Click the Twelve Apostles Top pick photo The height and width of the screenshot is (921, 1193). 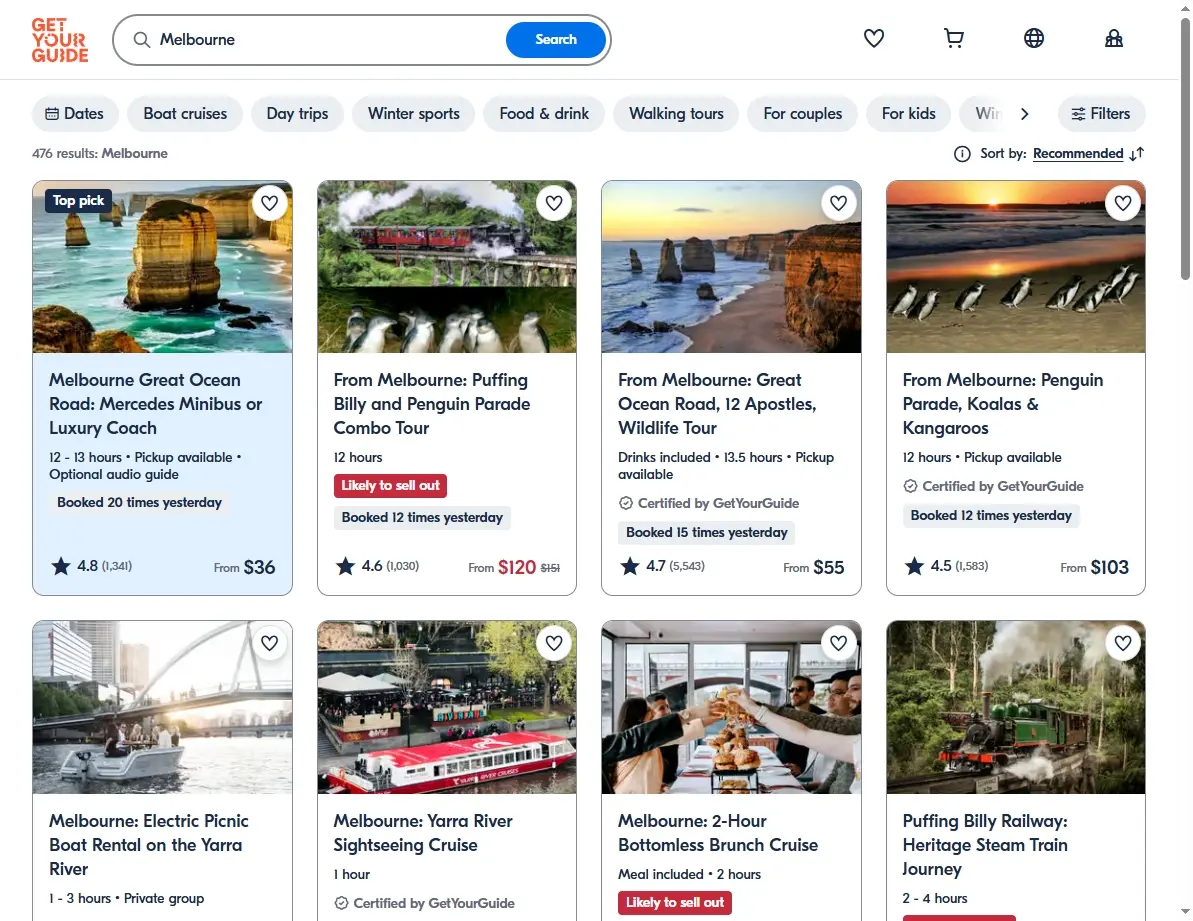point(162,267)
